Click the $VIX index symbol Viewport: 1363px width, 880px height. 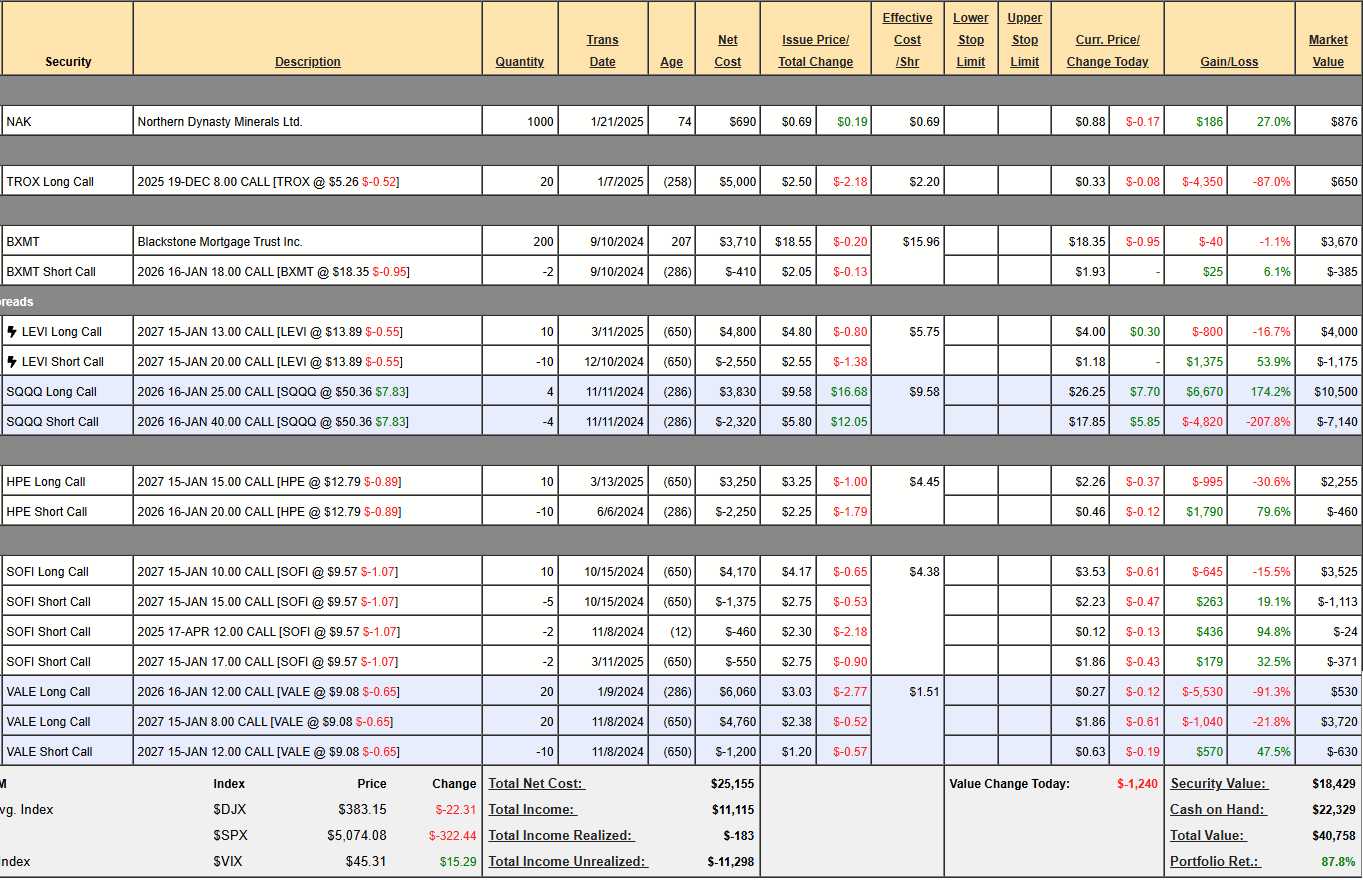(229, 862)
